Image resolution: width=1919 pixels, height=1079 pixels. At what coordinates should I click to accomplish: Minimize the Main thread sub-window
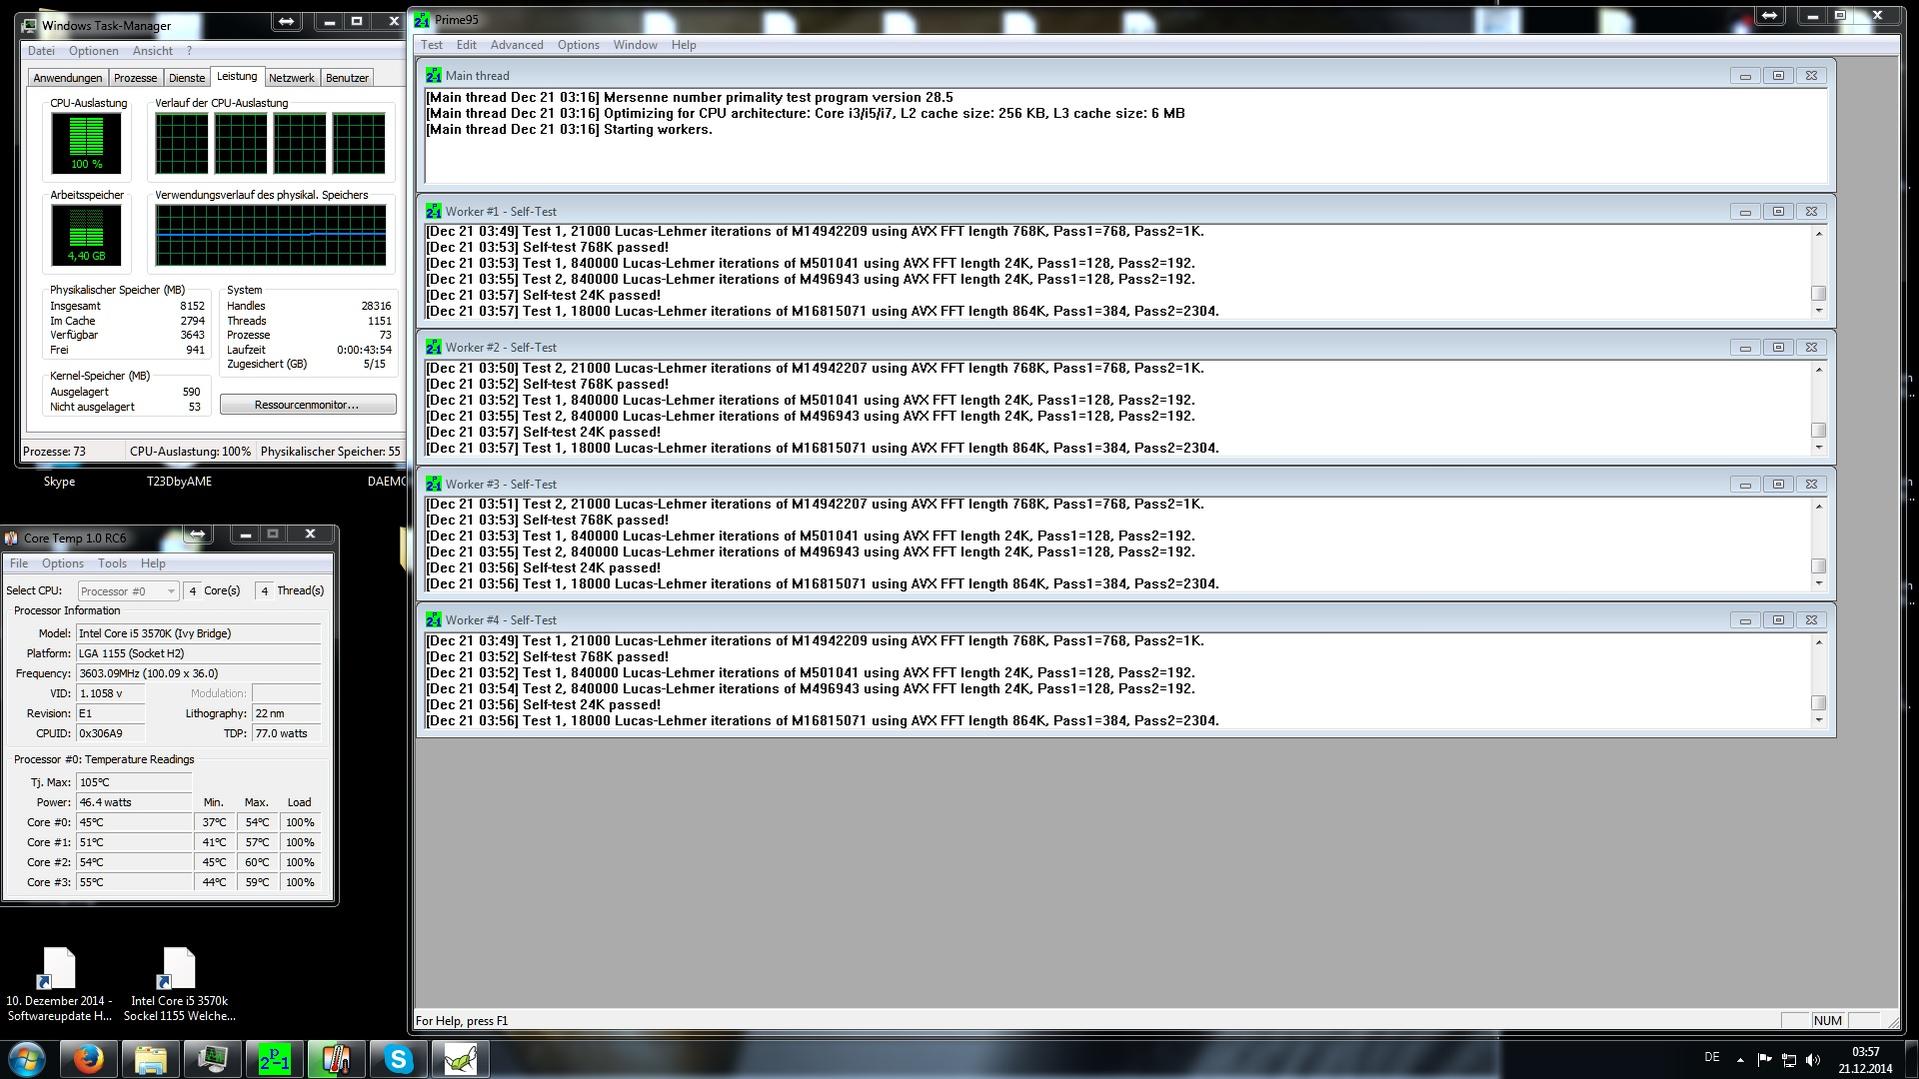[1745, 76]
